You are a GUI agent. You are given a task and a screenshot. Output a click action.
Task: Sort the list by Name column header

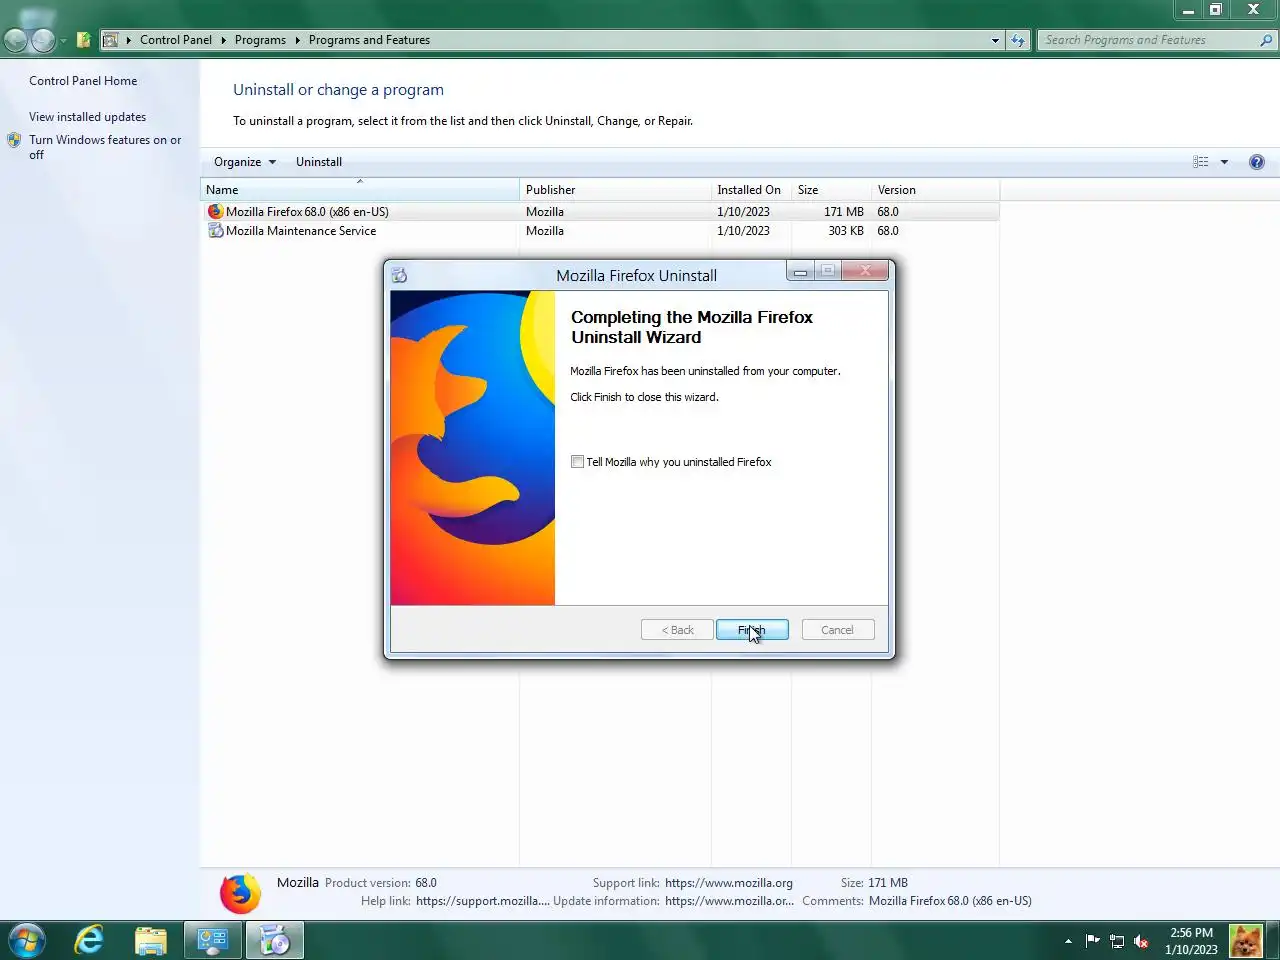(x=360, y=190)
